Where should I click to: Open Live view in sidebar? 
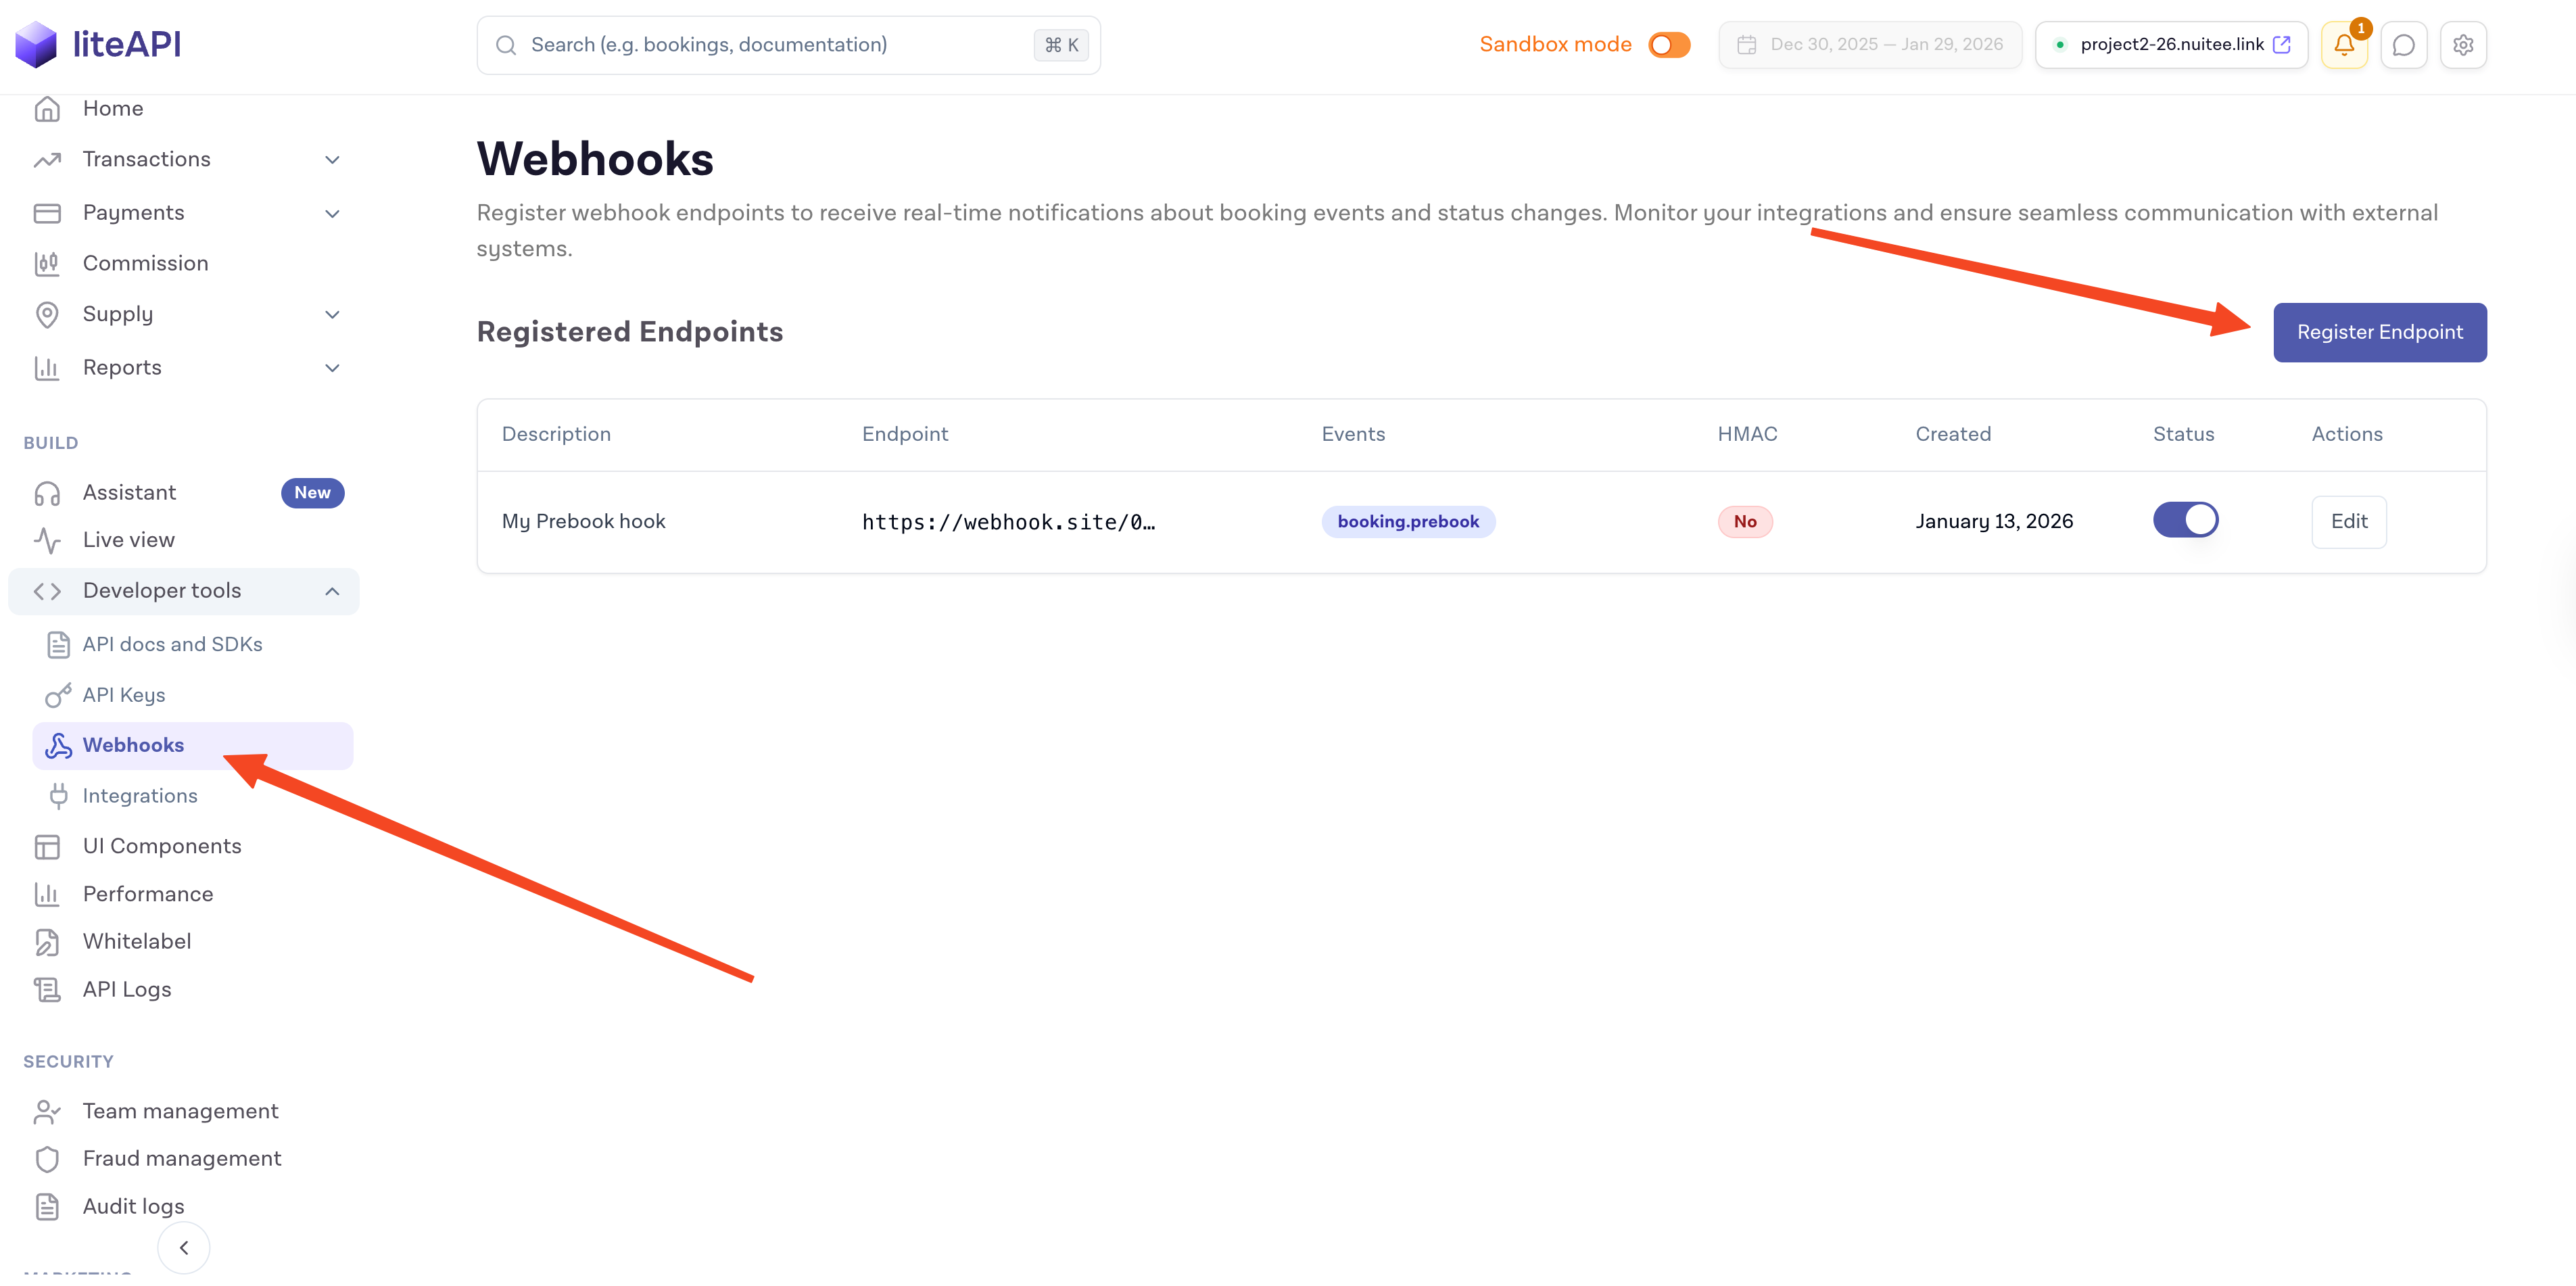129,540
